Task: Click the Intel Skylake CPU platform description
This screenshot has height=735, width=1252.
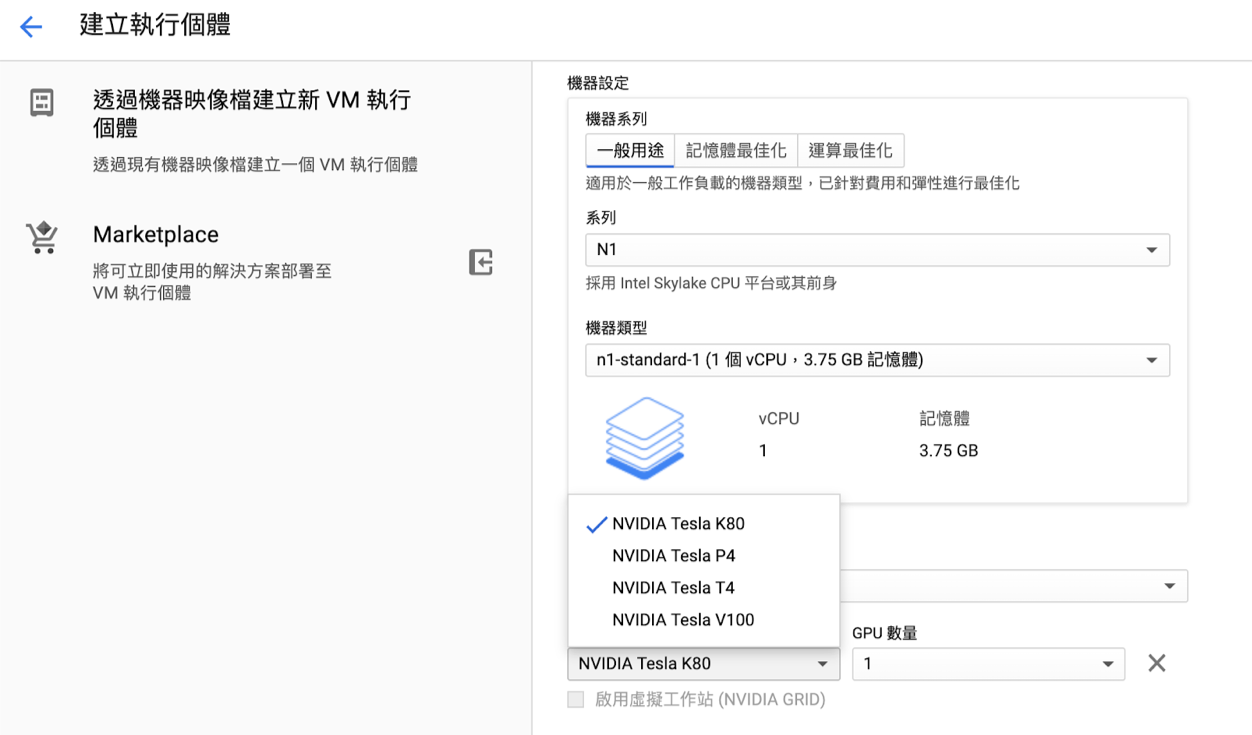Action: point(711,283)
